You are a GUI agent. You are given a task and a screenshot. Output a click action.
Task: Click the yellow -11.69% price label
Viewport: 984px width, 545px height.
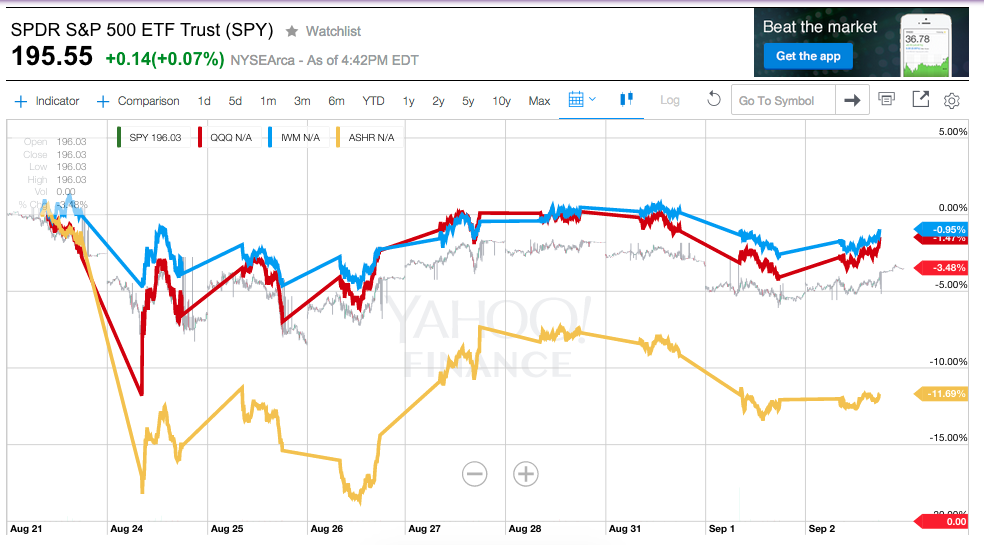point(941,394)
